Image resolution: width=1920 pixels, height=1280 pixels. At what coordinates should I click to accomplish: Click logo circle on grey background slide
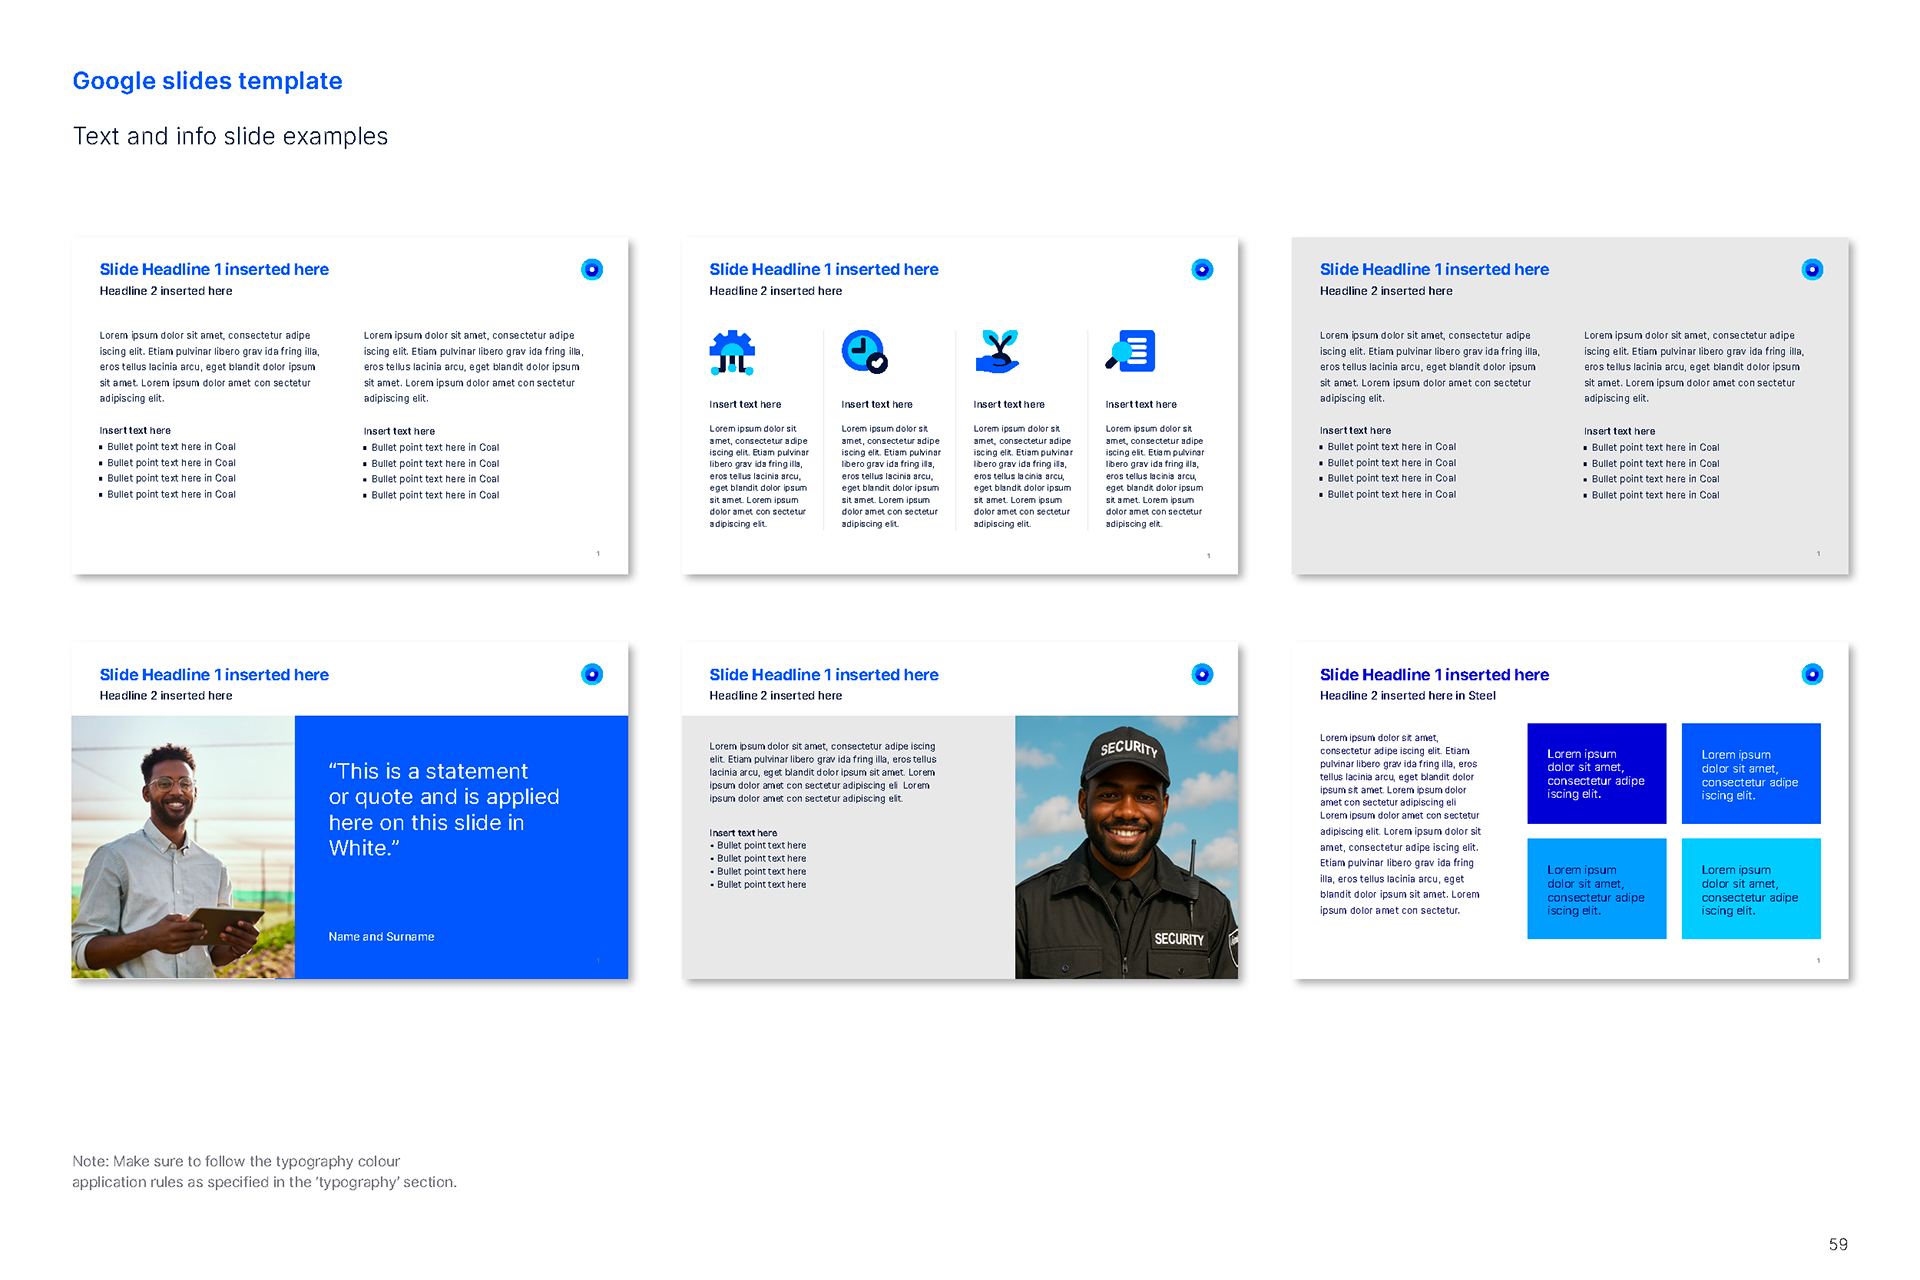1812,269
